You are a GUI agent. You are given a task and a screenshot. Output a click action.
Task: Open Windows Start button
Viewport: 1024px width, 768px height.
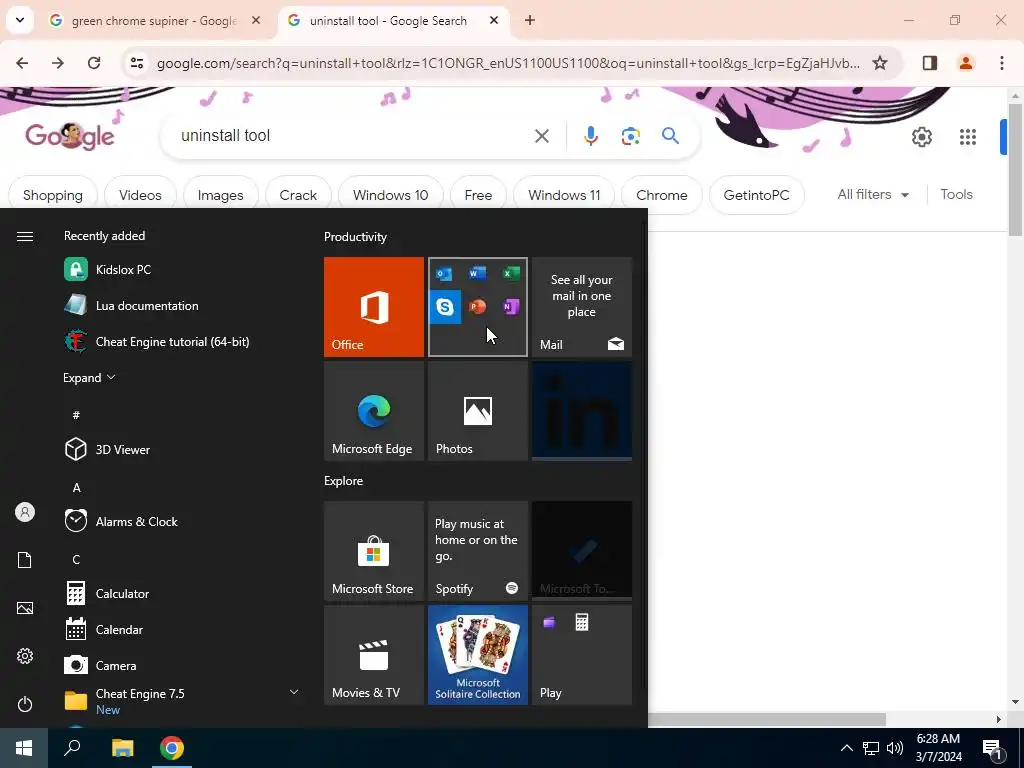tap(24, 748)
